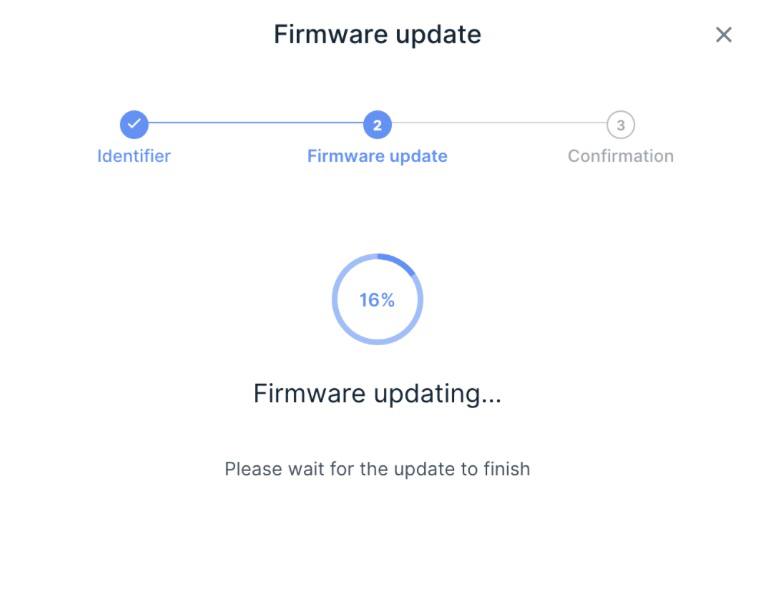759x603 pixels.
Task: Click the number 2 in the stepper
Action: point(377,125)
